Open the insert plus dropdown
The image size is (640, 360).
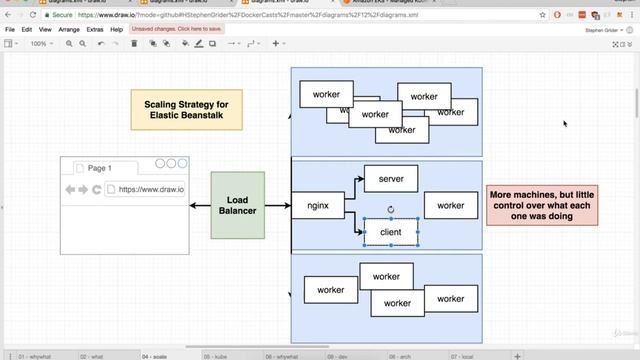click(x=278, y=43)
